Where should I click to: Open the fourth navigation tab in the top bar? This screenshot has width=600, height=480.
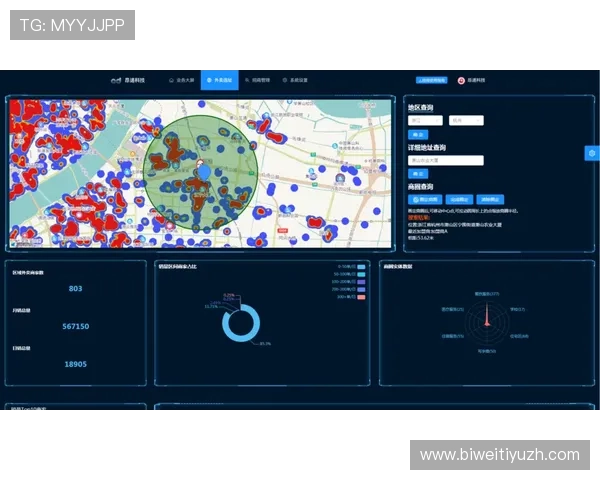tap(295, 80)
